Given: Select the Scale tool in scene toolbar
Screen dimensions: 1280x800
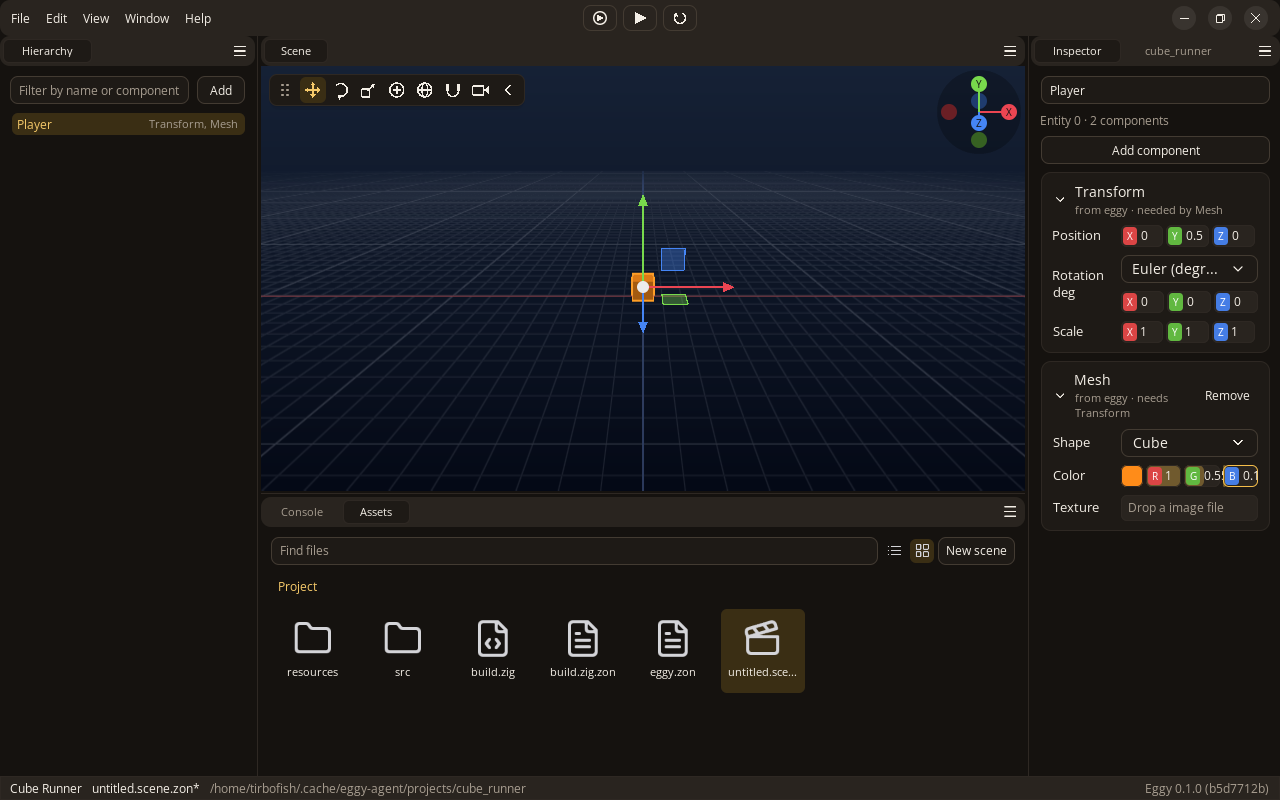Looking at the screenshot, I should coord(368,90).
